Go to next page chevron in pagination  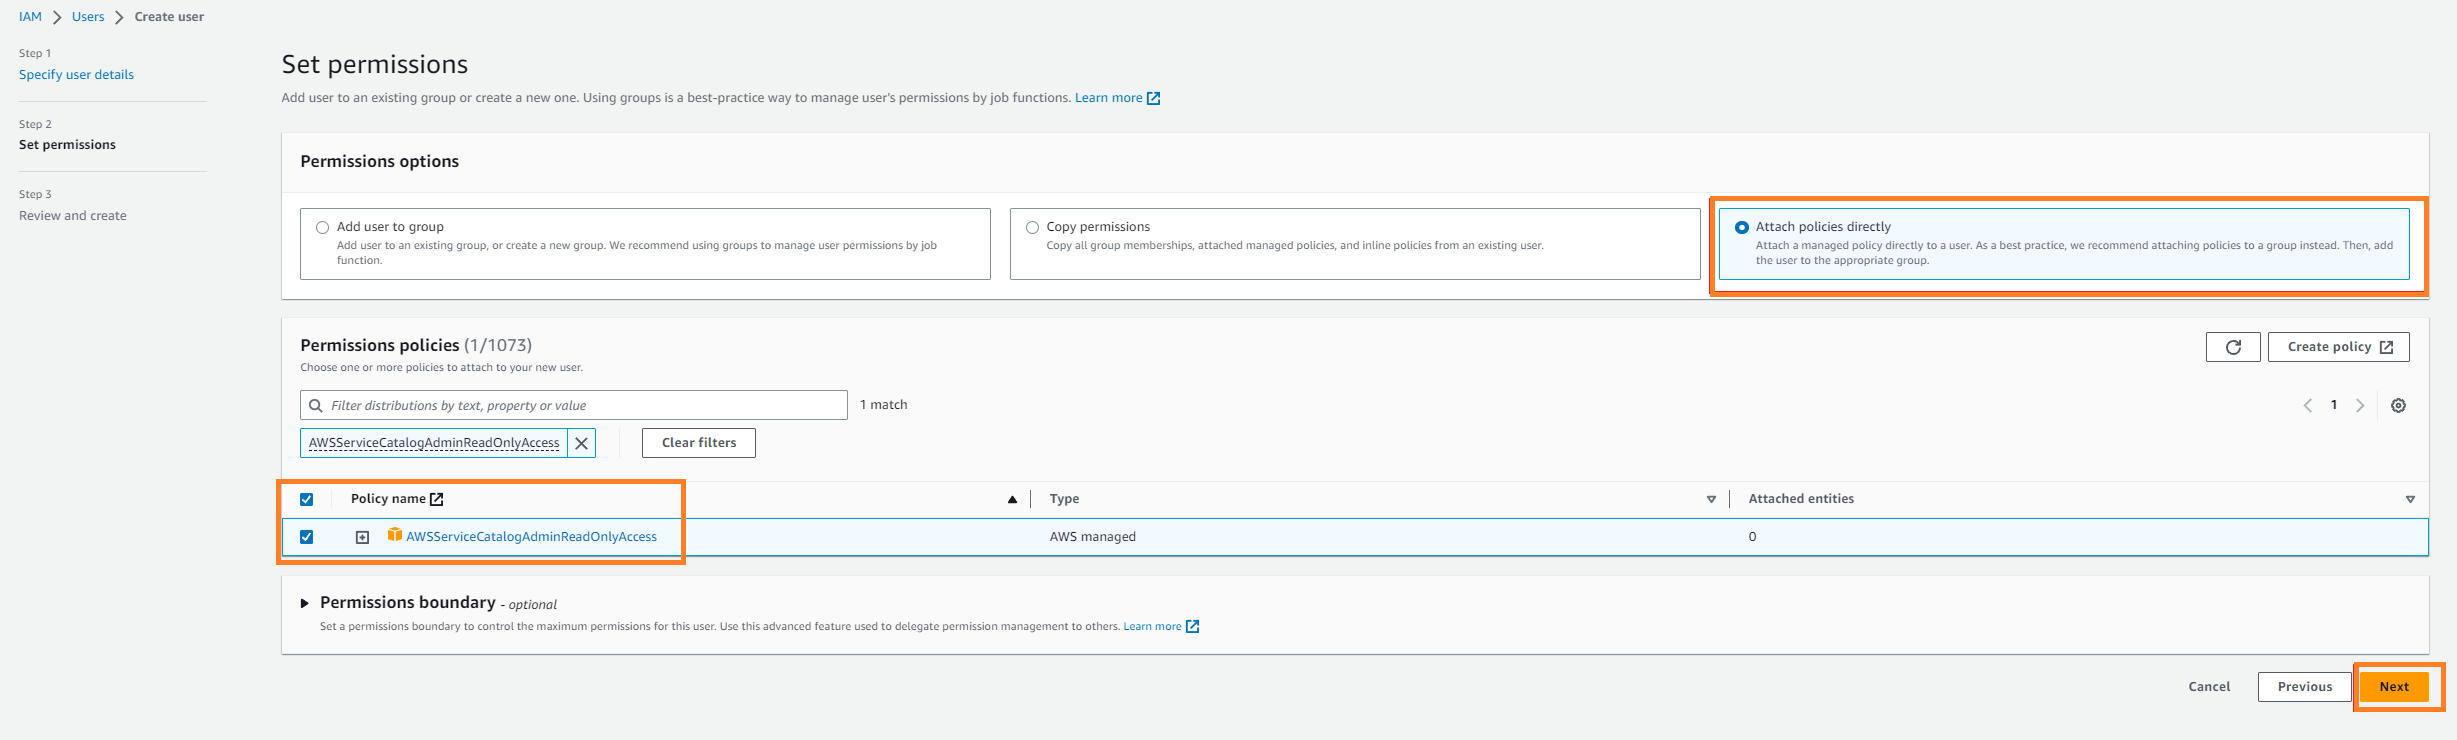point(2360,405)
